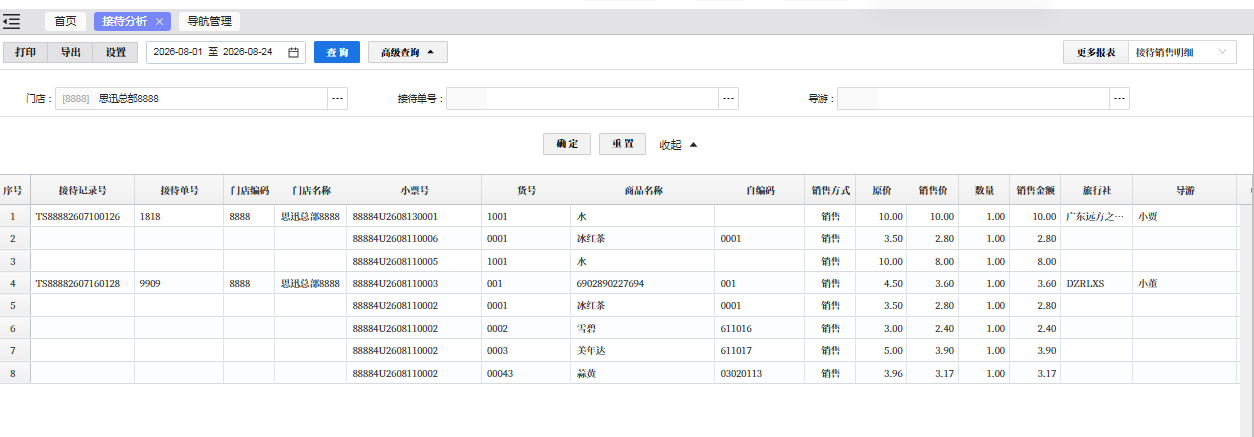This screenshot has width=1254, height=437.
Task: Open 门店 lookup ellipsis button
Action: point(338,99)
